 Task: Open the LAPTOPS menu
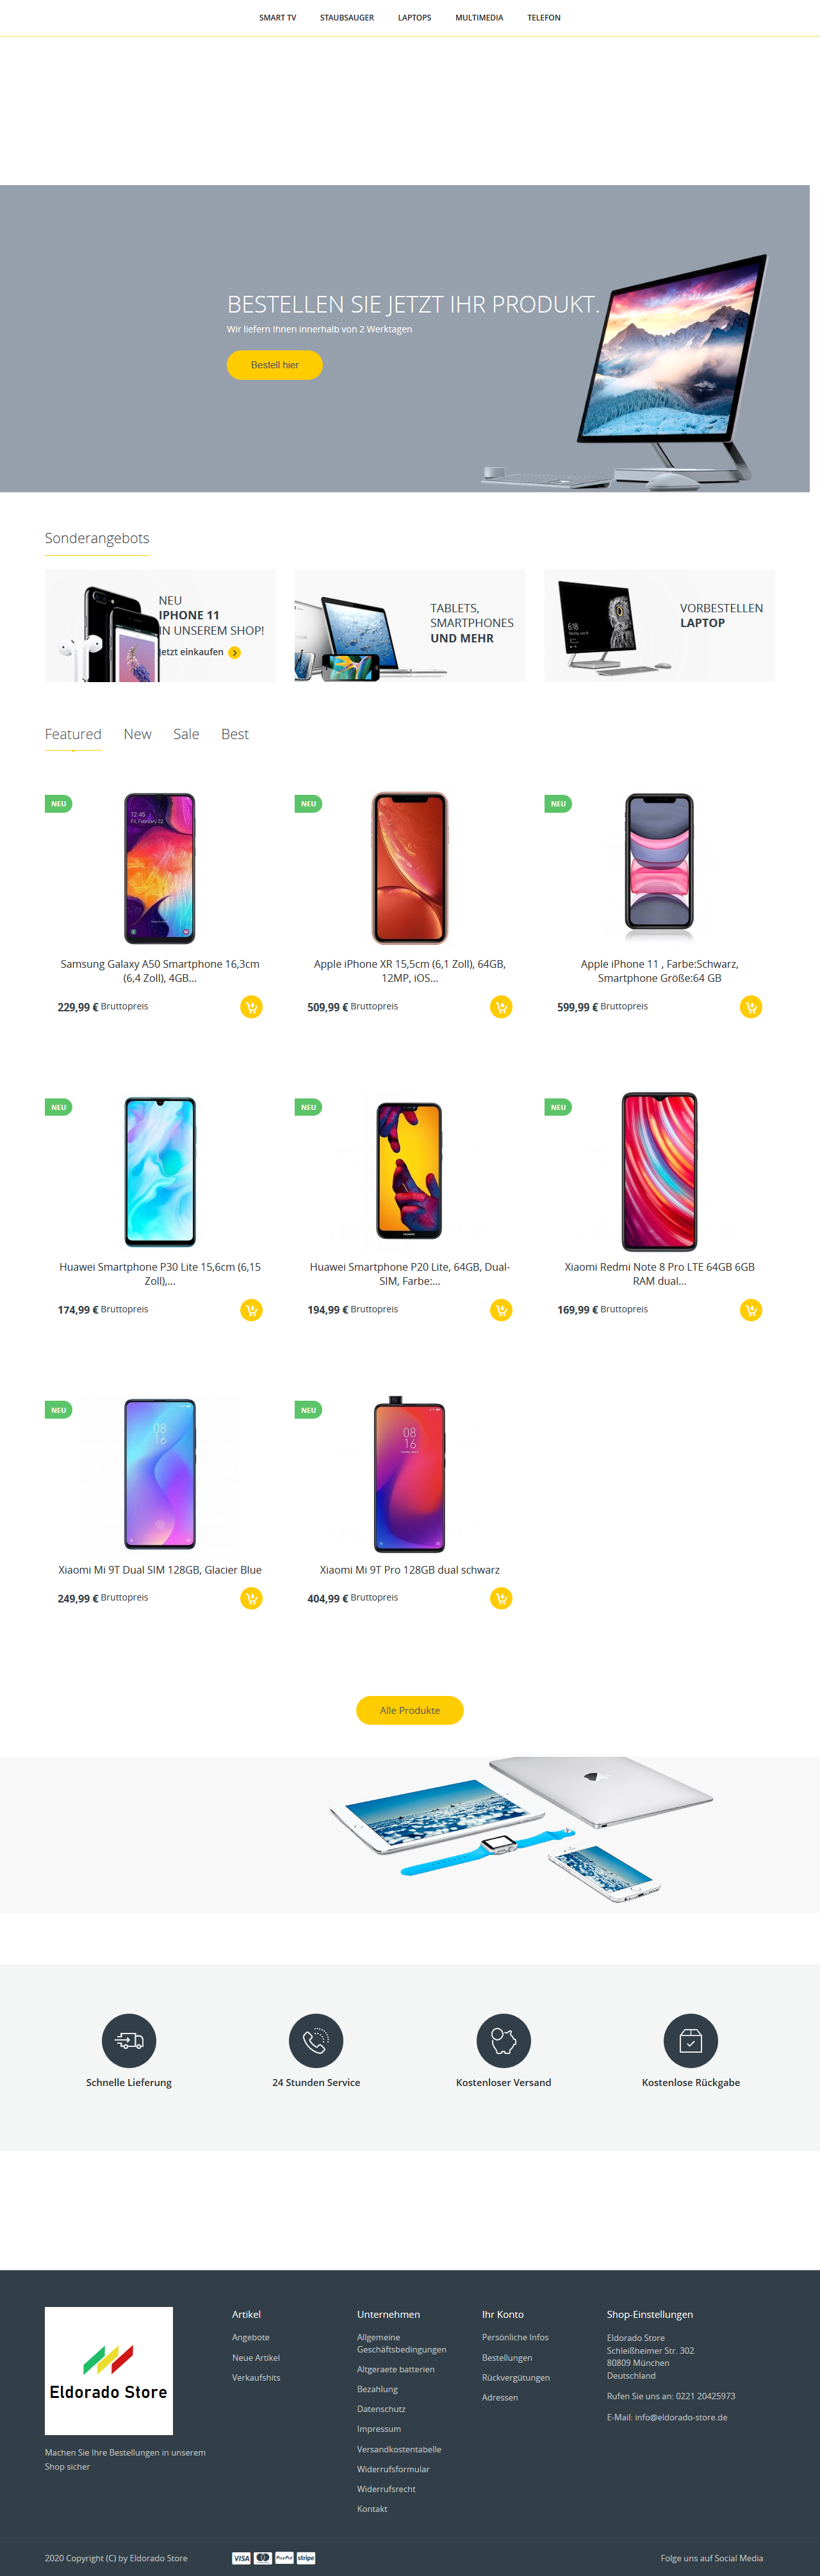pos(415,18)
